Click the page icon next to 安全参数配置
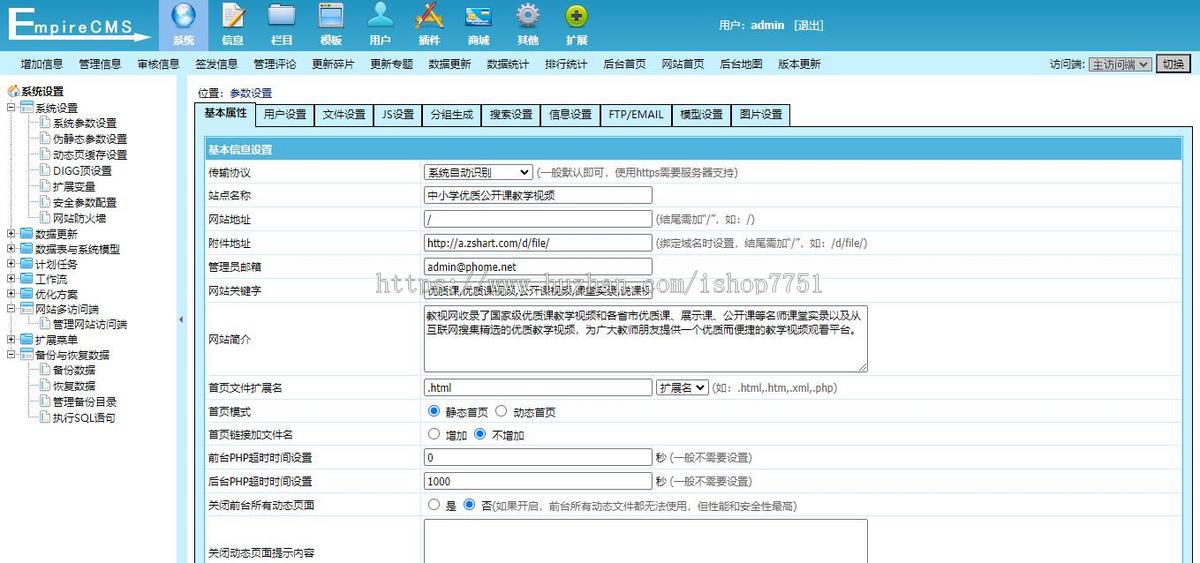This screenshot has width=1200, height=563. pyautogui.click(x=45, y=202)
